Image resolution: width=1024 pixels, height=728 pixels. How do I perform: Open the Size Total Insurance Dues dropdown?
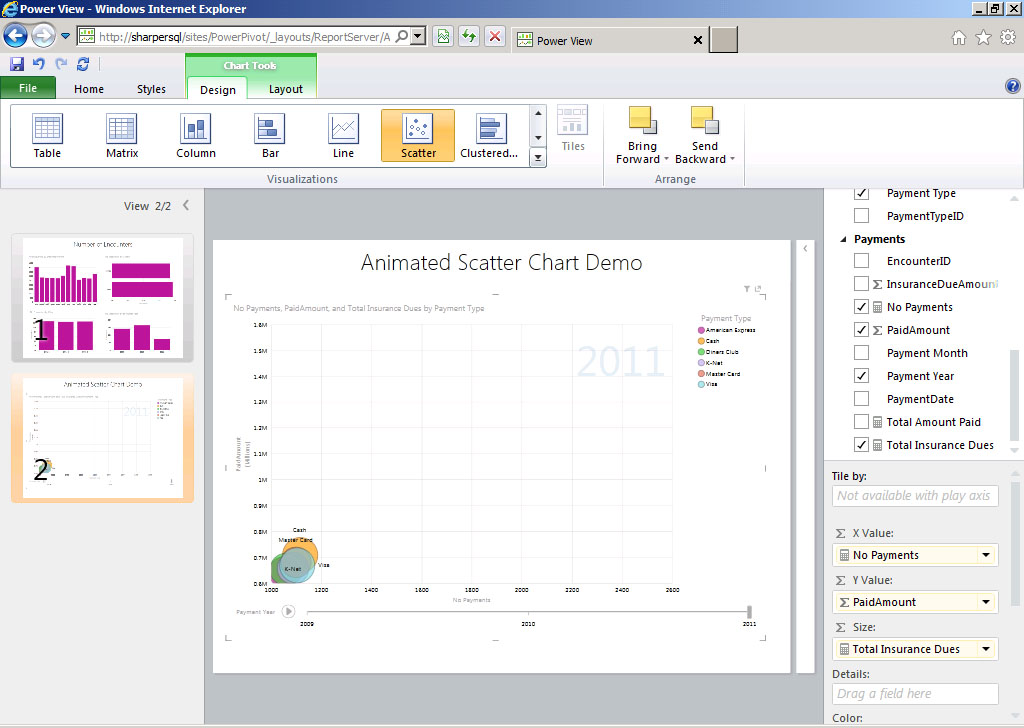click(985, 649)
